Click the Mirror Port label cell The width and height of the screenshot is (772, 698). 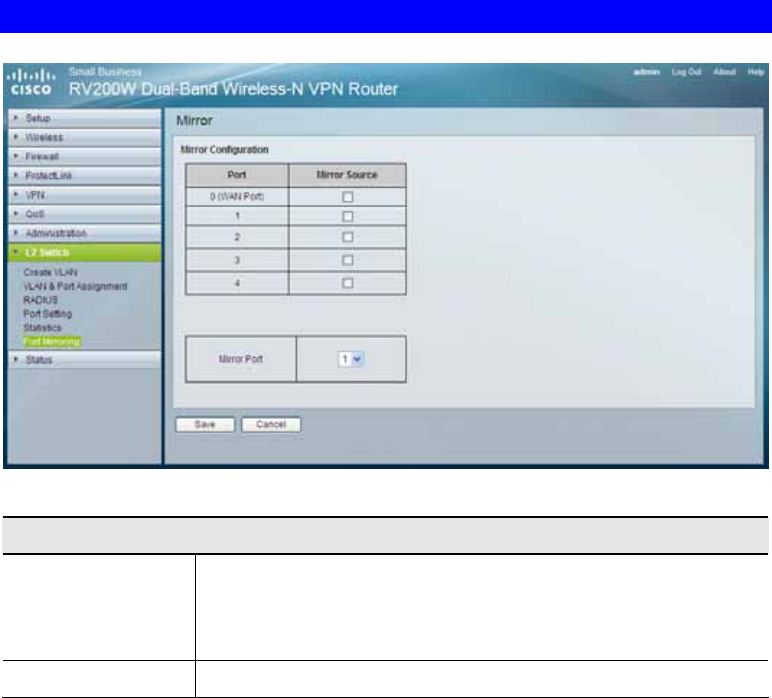coord(241,359)
